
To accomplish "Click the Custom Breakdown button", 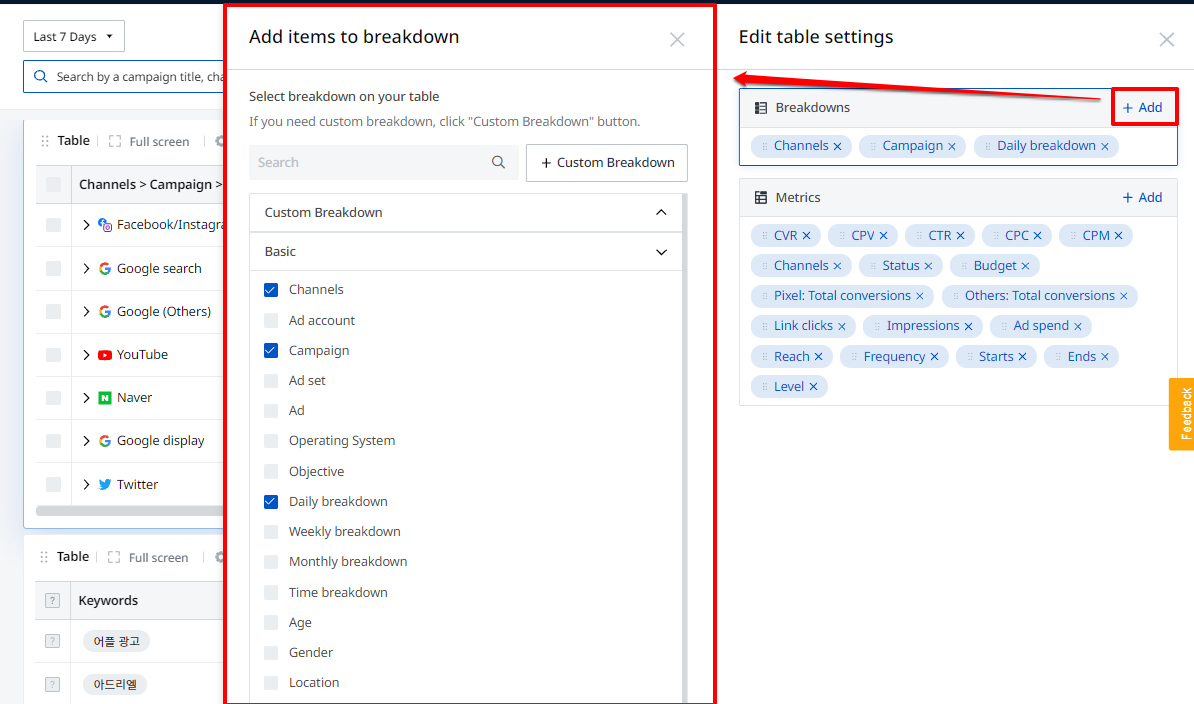I will pos(607,163).
